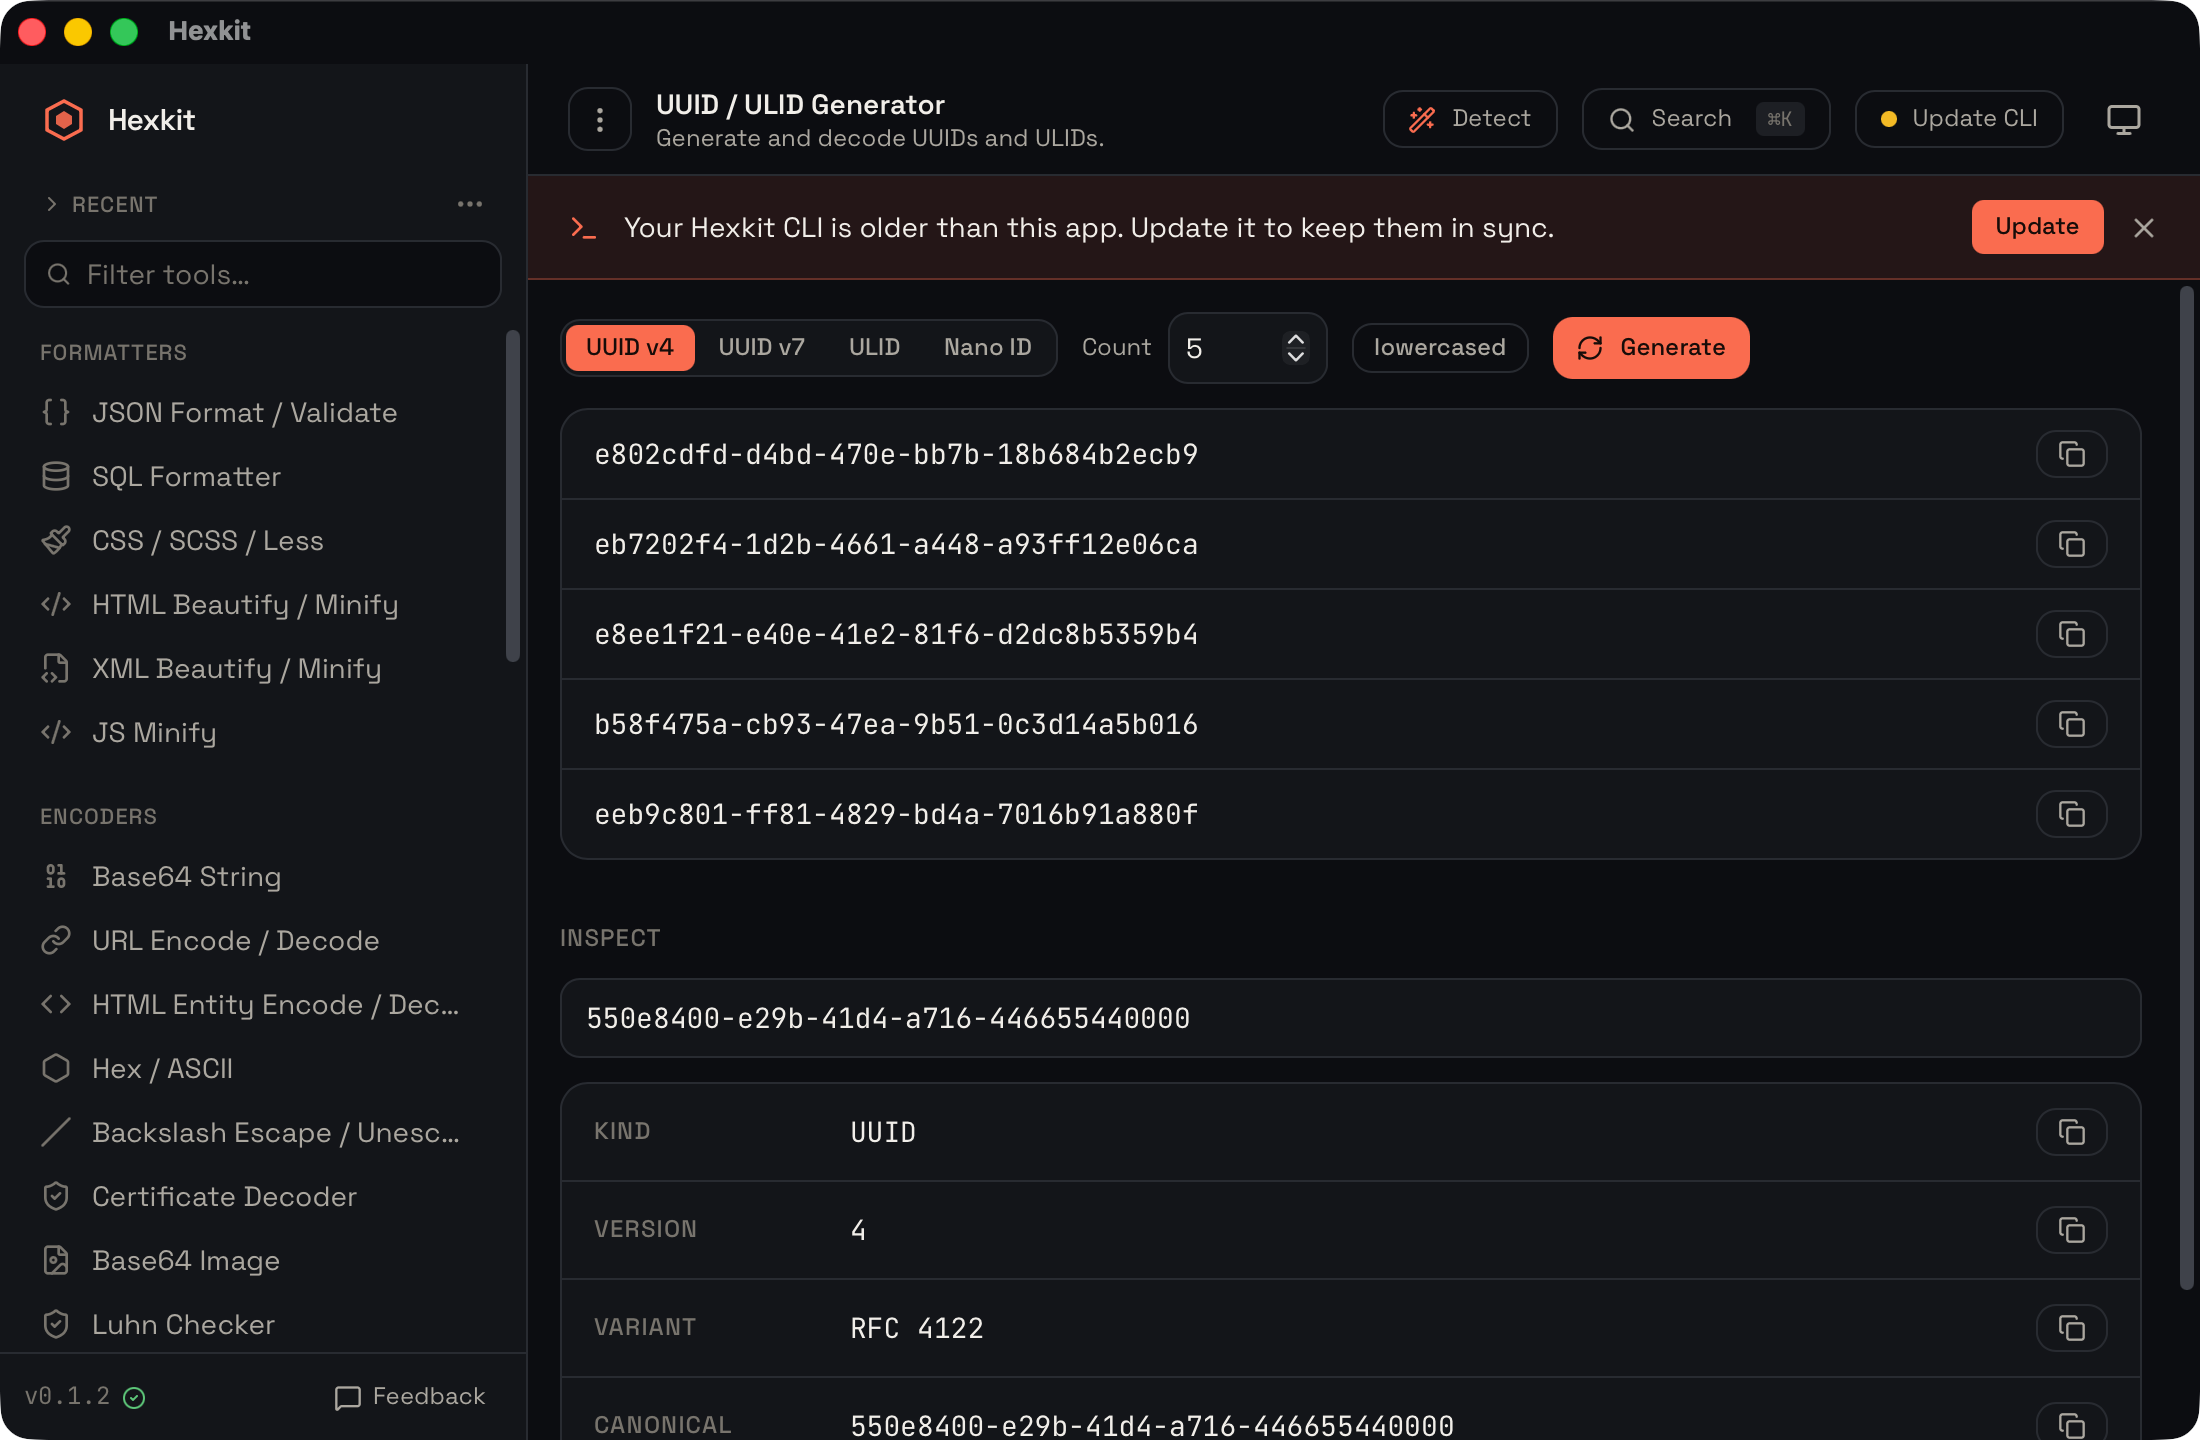Copy the VARIANT value RFC 4122
Screen dimensions: 2200x1440
2072,1328
